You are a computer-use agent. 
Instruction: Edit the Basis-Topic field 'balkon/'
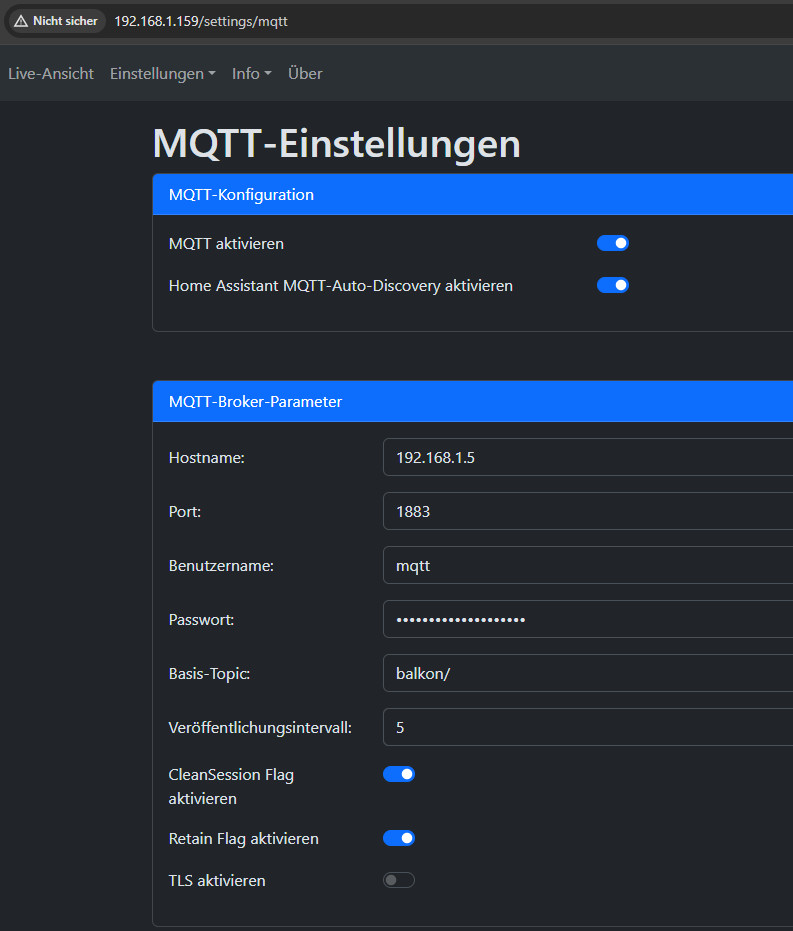pos(587,673)
